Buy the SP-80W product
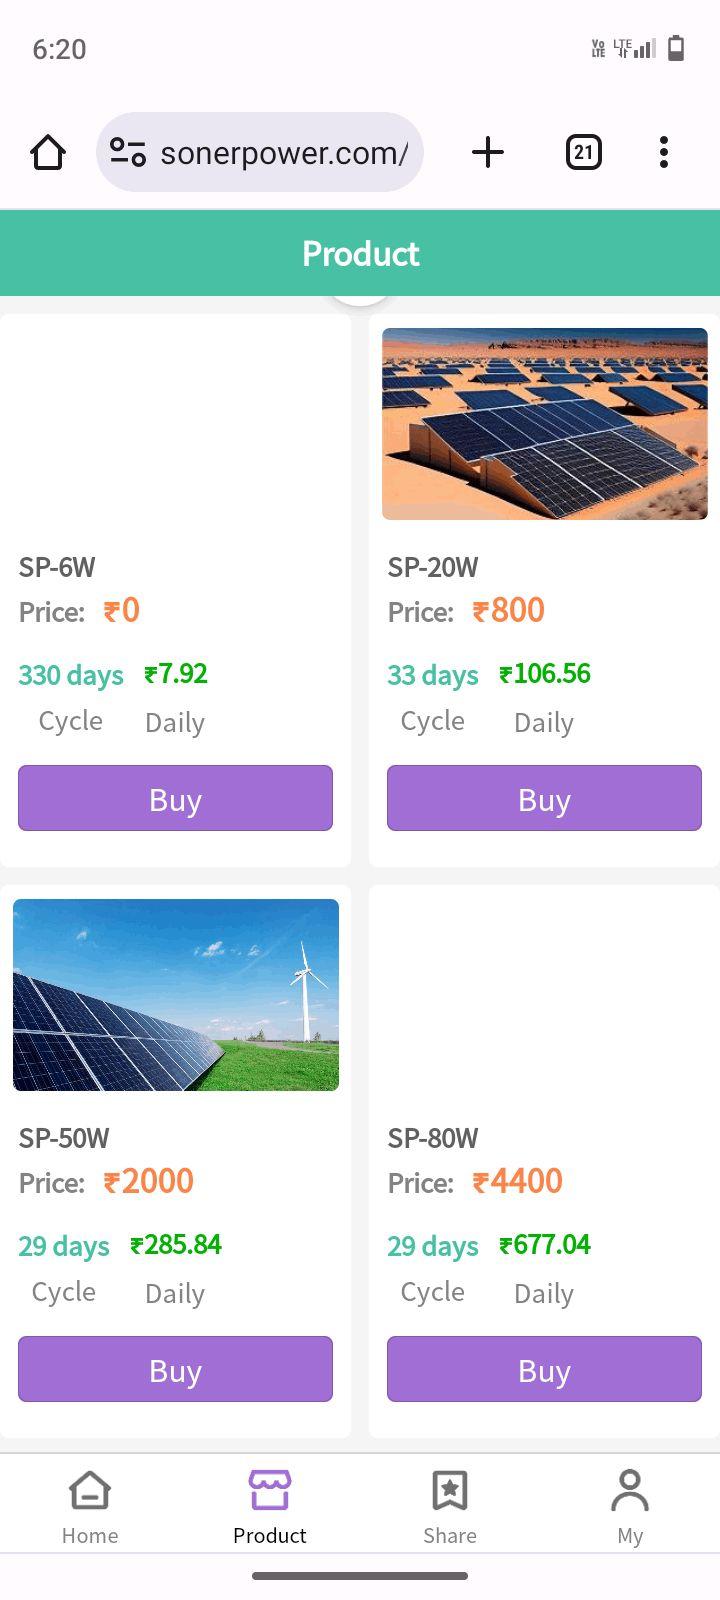 (x=544, y=1370)
